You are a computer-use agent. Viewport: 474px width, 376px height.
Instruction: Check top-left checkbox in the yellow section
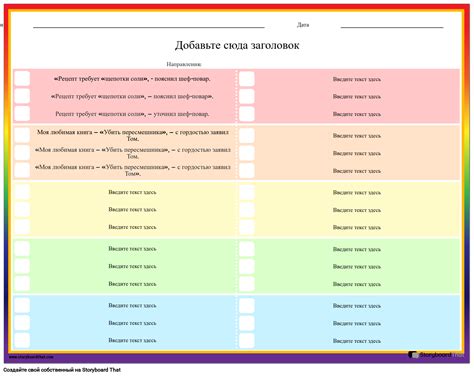pyautogui.click(x=22, y=192)
